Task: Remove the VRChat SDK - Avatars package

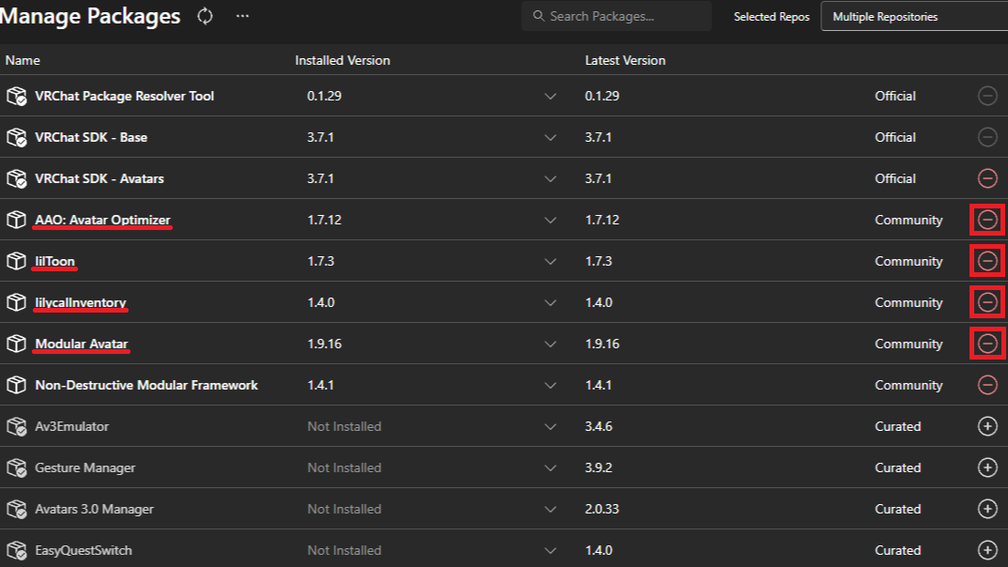Action: pyautogui.click(x=987, y=178)
